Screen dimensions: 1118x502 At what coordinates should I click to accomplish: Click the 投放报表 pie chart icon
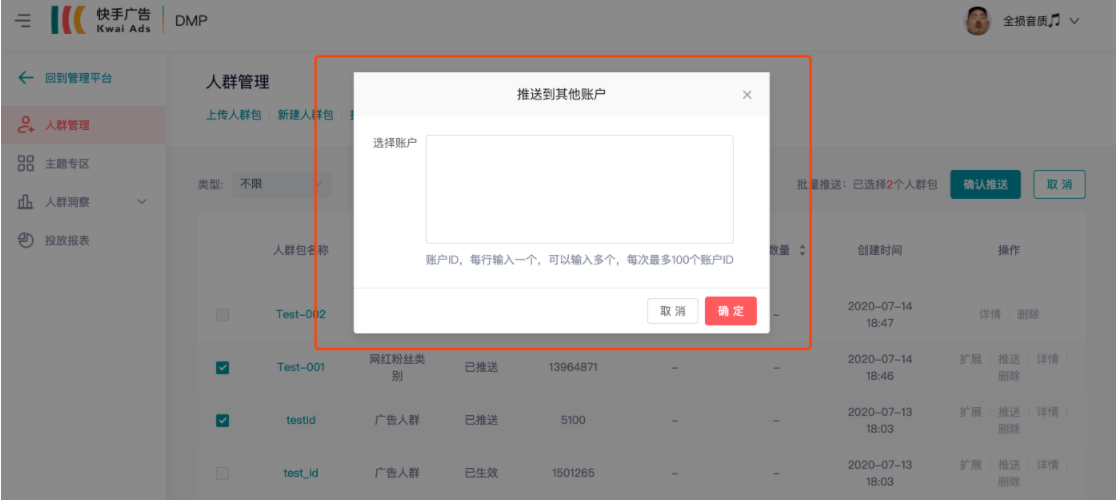point(26,240)
